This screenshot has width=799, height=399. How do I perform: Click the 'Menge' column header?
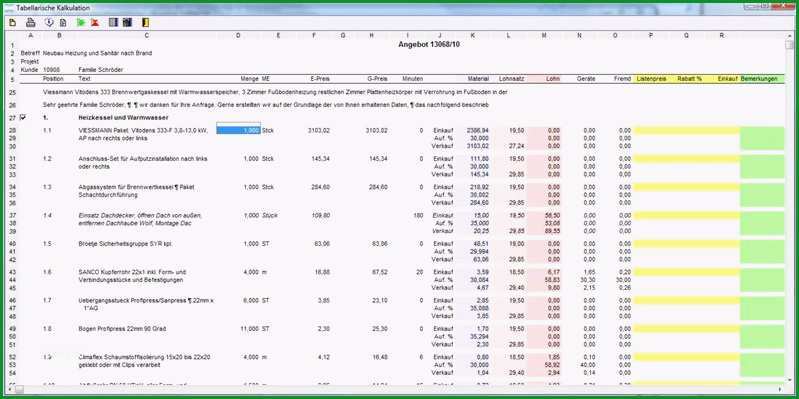pos(250,79)
